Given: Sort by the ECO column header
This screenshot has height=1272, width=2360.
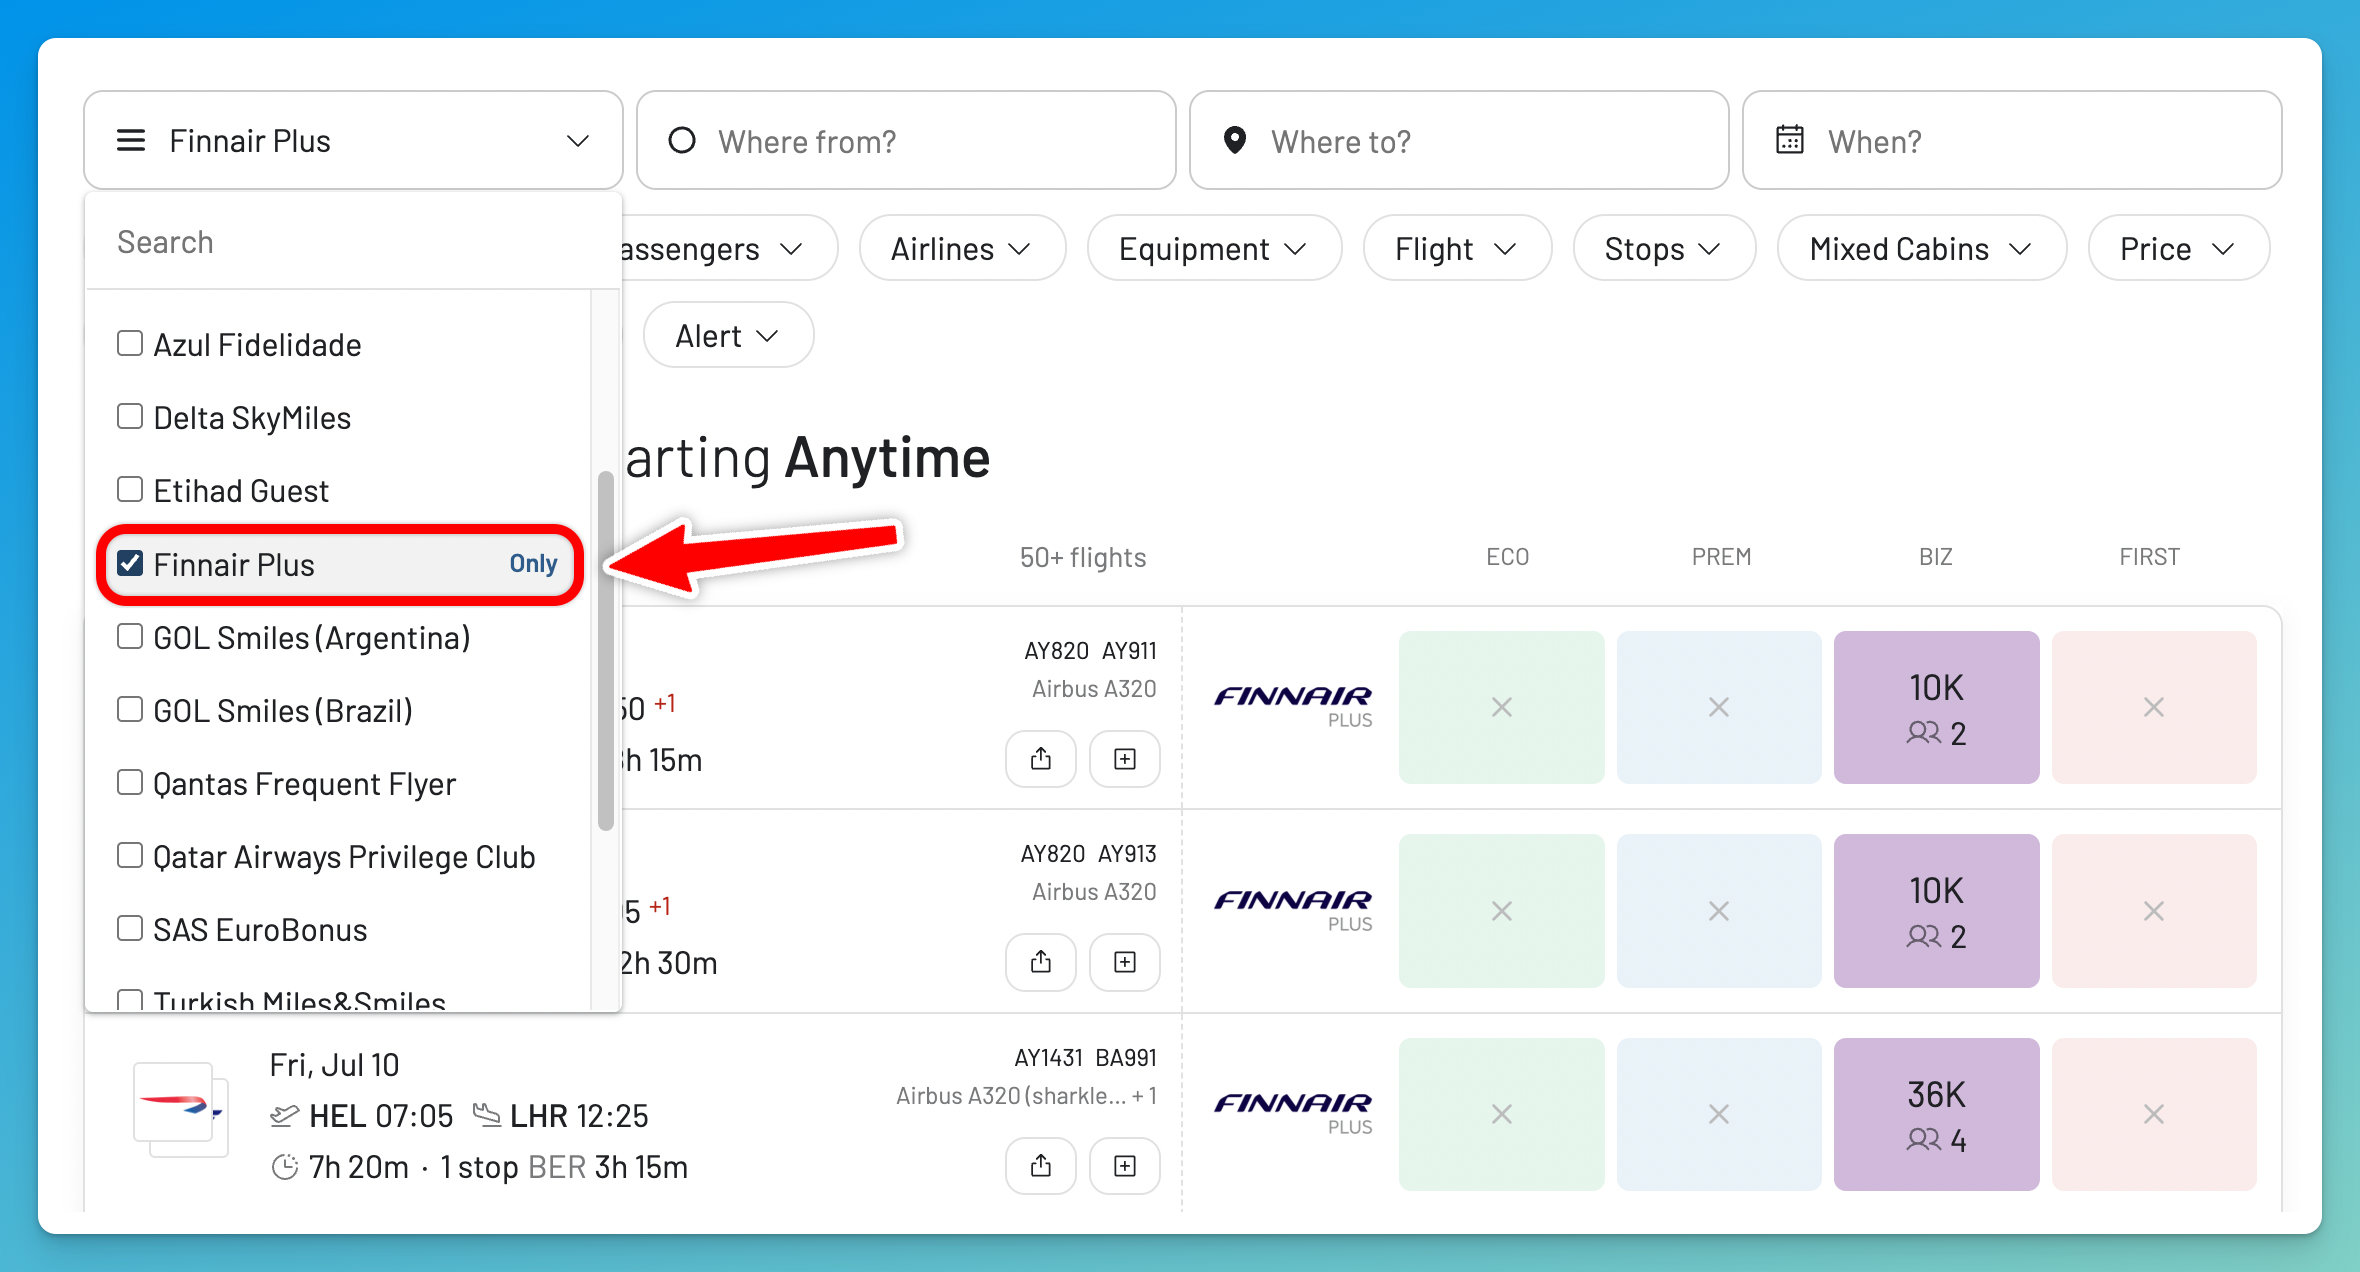Looking at the screenshot, I should [x=1507, y=557].
